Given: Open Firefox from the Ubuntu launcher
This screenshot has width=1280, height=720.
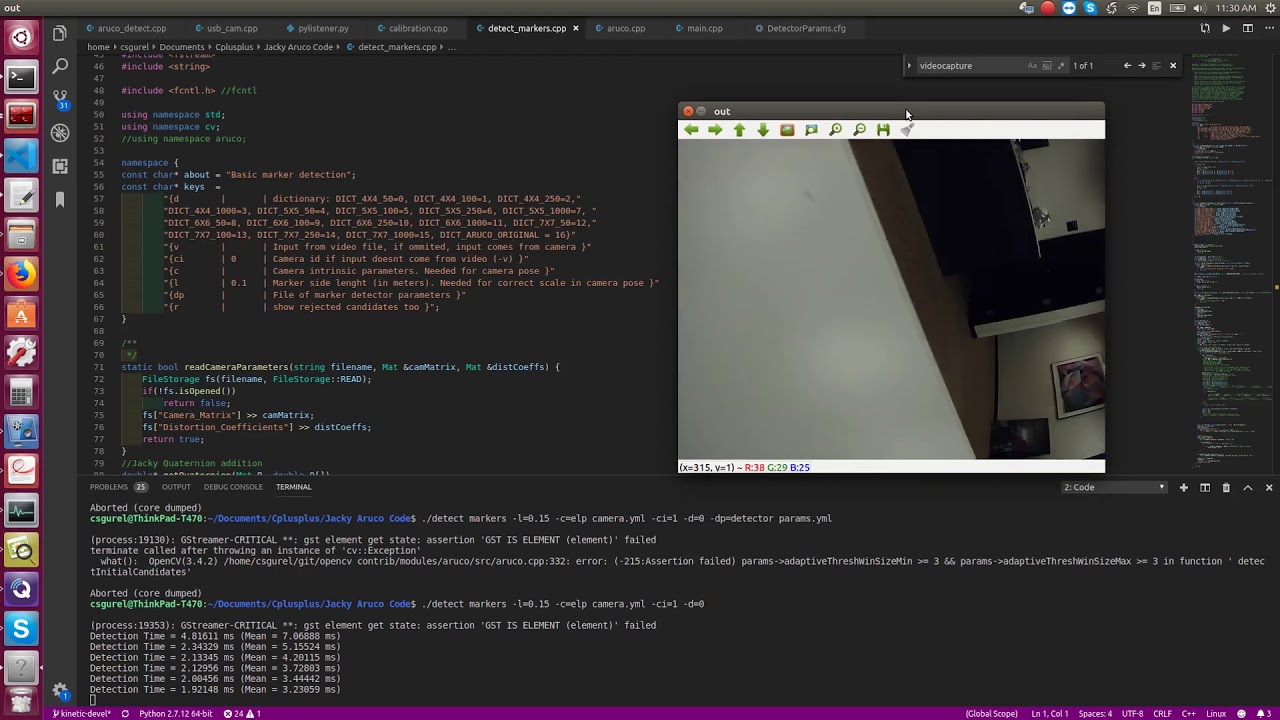Looking at the screenshot, I should [x=21, y=273].
